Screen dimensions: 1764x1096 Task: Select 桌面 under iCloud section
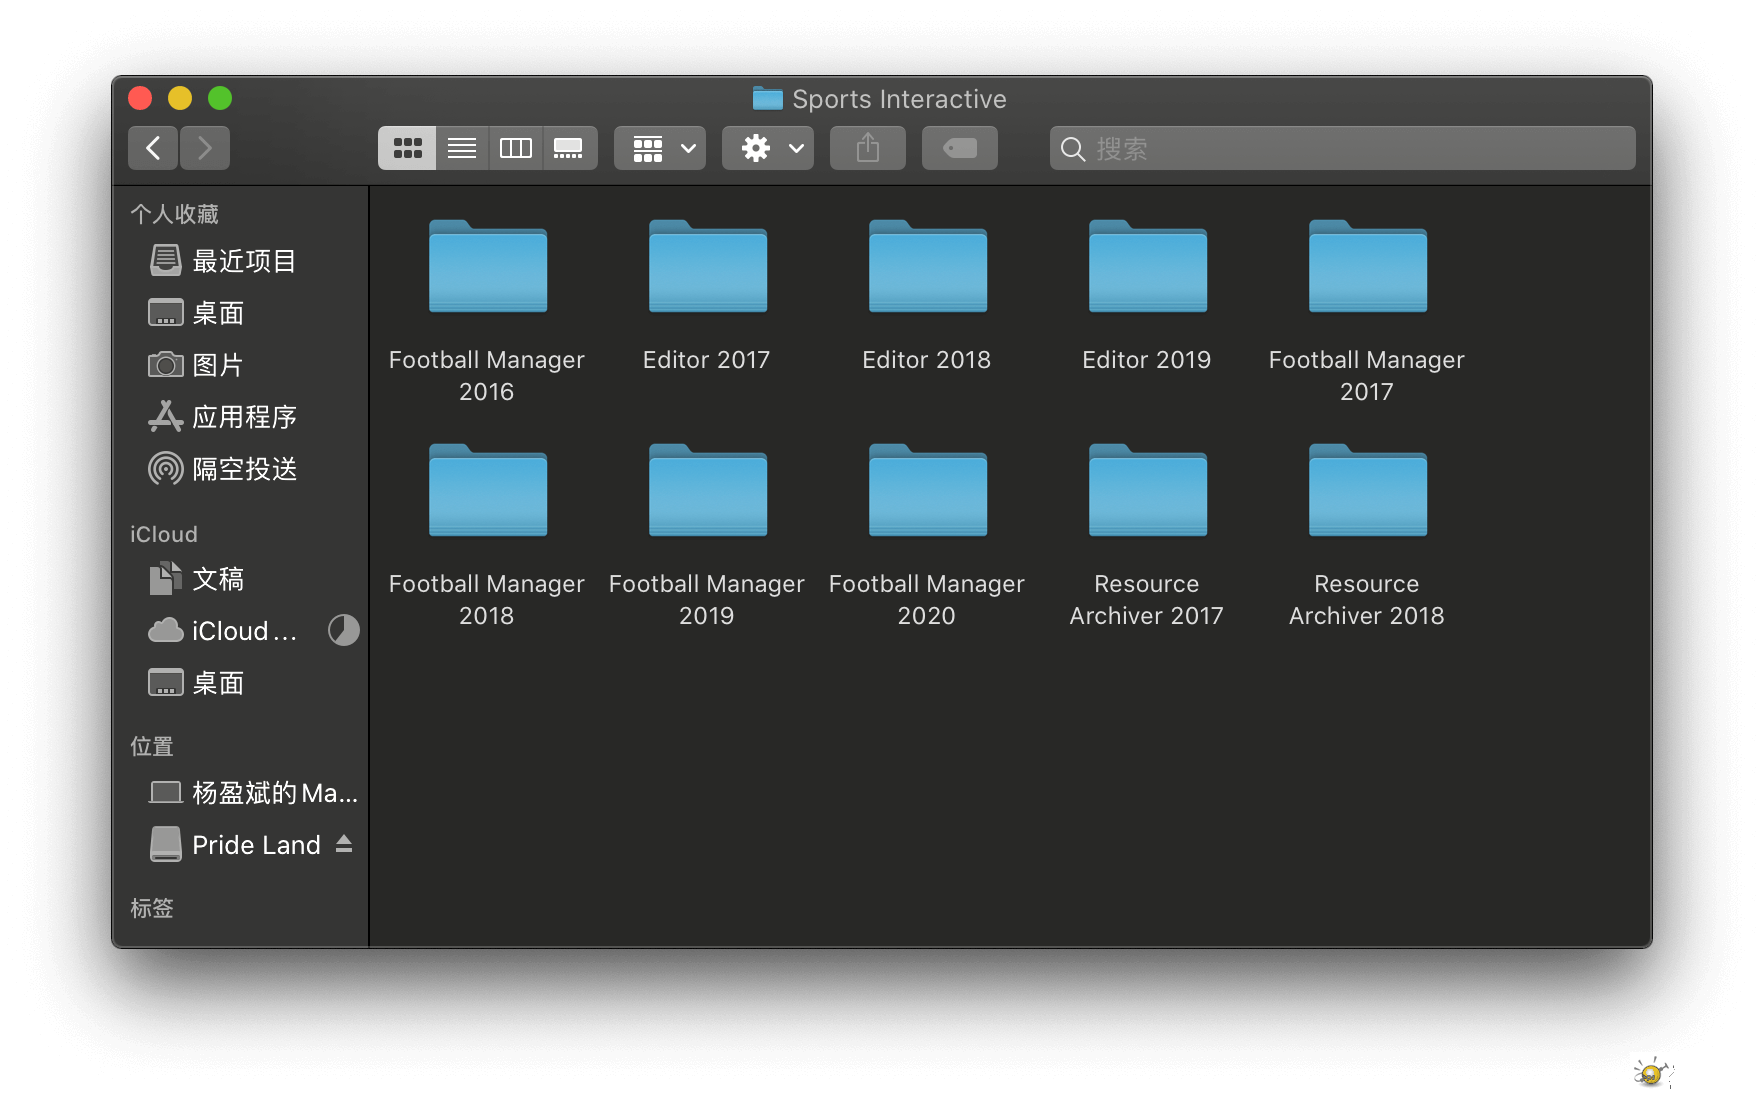pos(240,683)
